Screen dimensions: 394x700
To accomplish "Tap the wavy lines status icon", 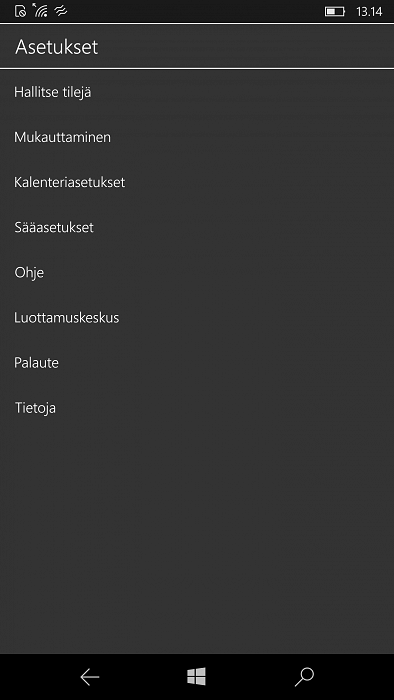I will (x=61, y=11).
